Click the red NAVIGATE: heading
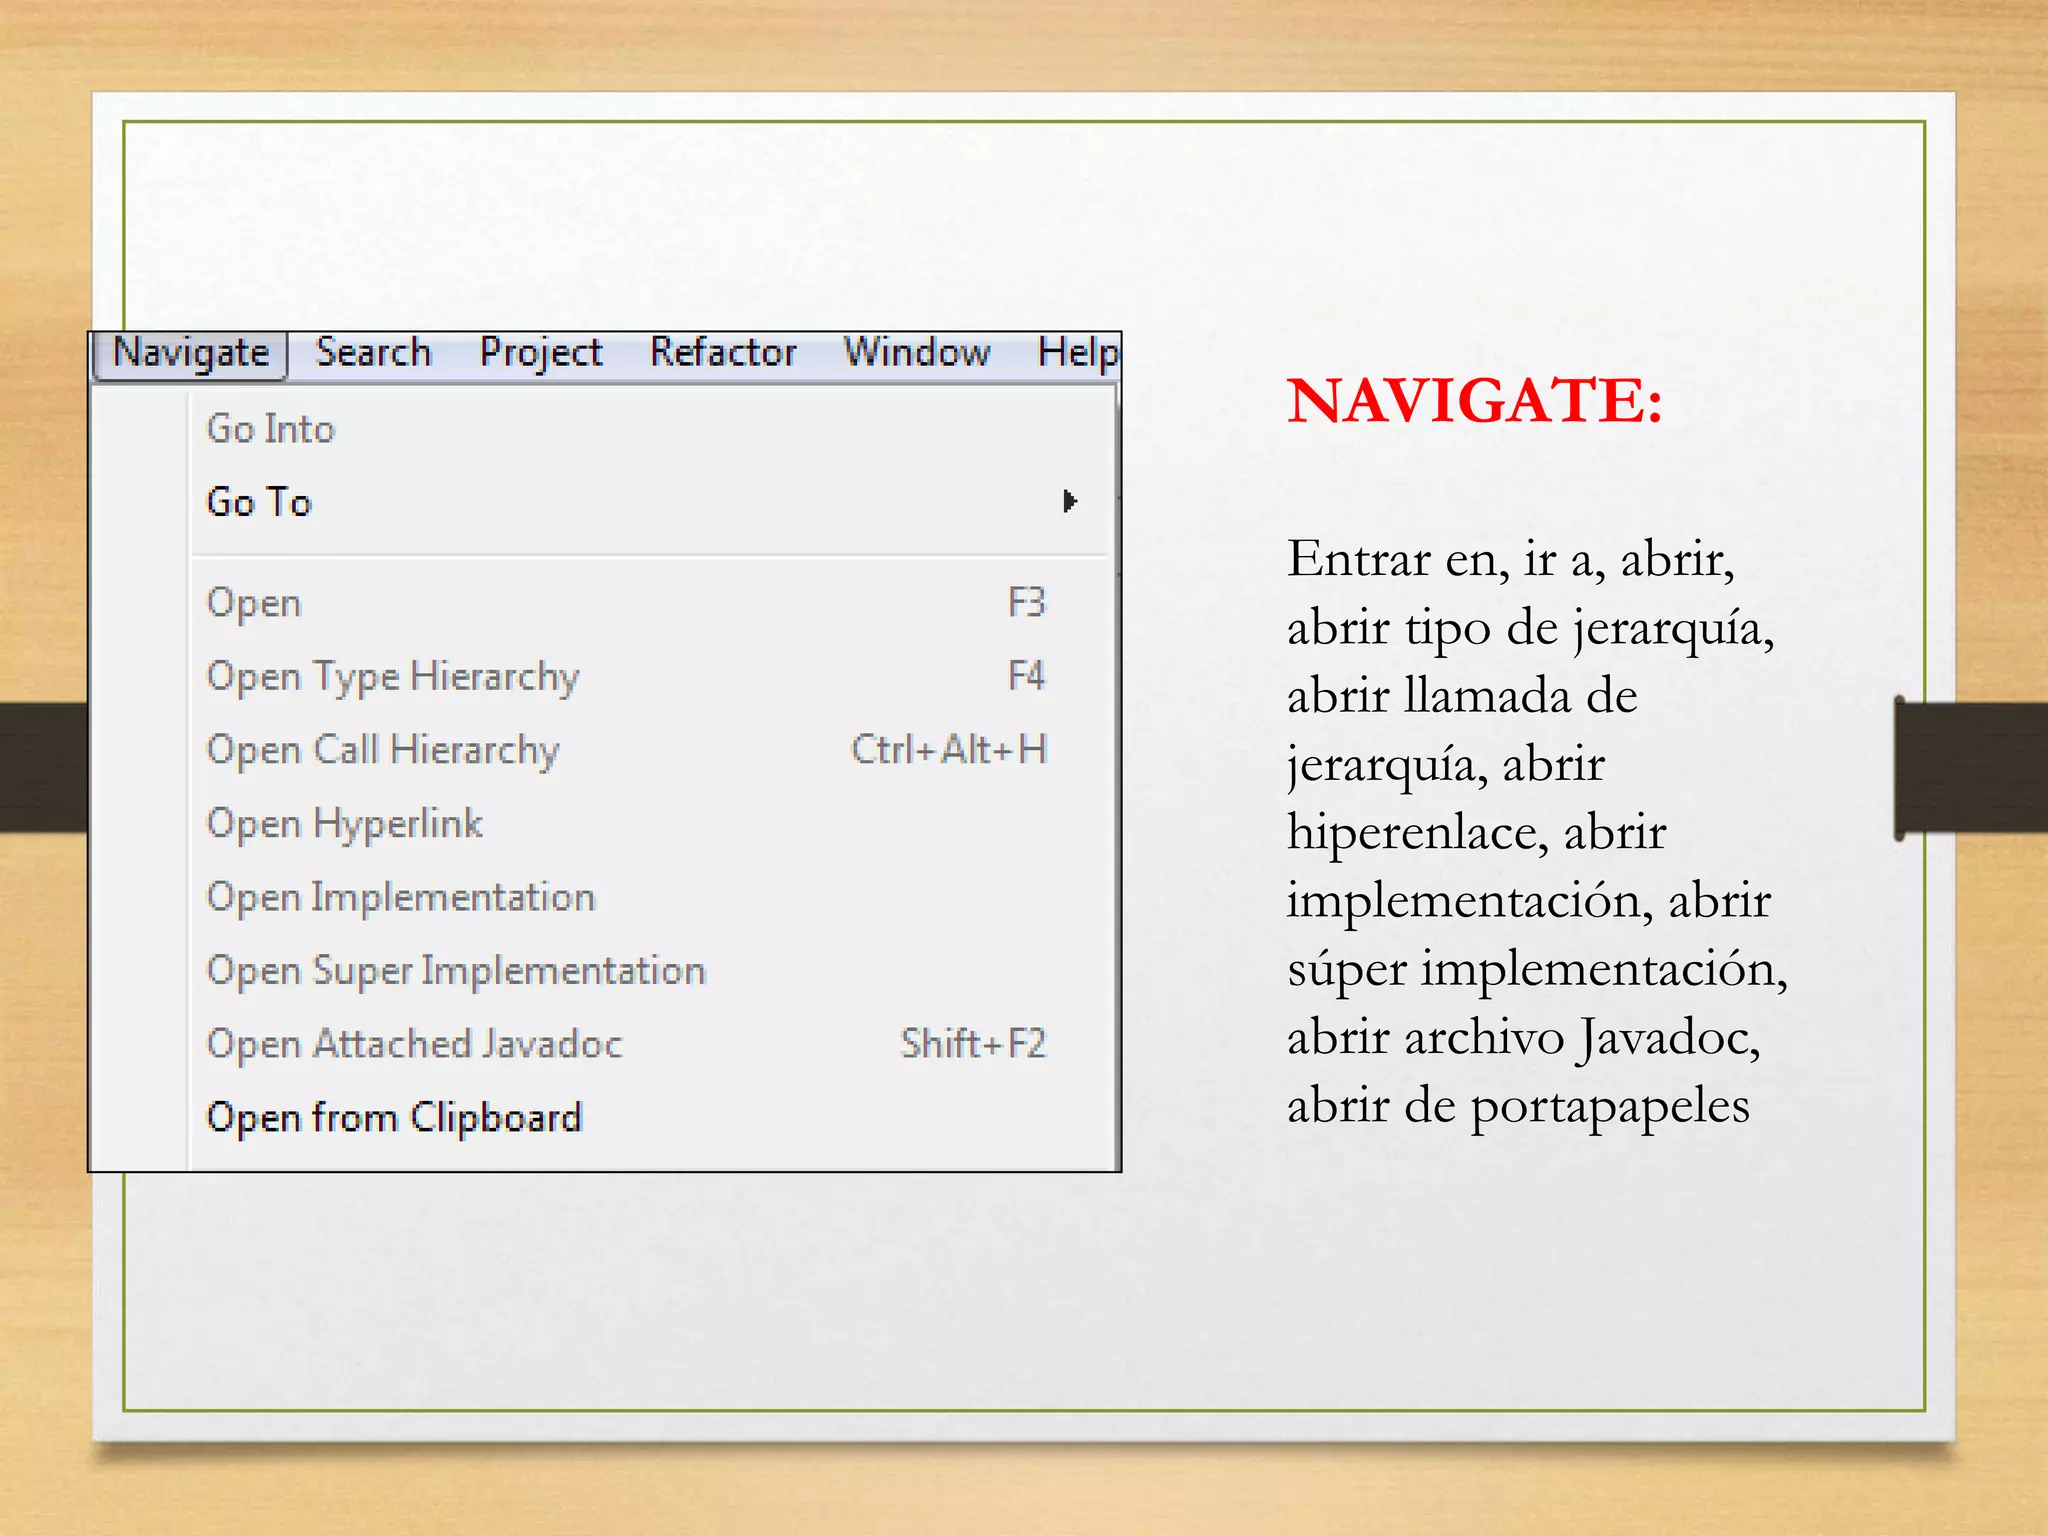 coord(1475,401)
